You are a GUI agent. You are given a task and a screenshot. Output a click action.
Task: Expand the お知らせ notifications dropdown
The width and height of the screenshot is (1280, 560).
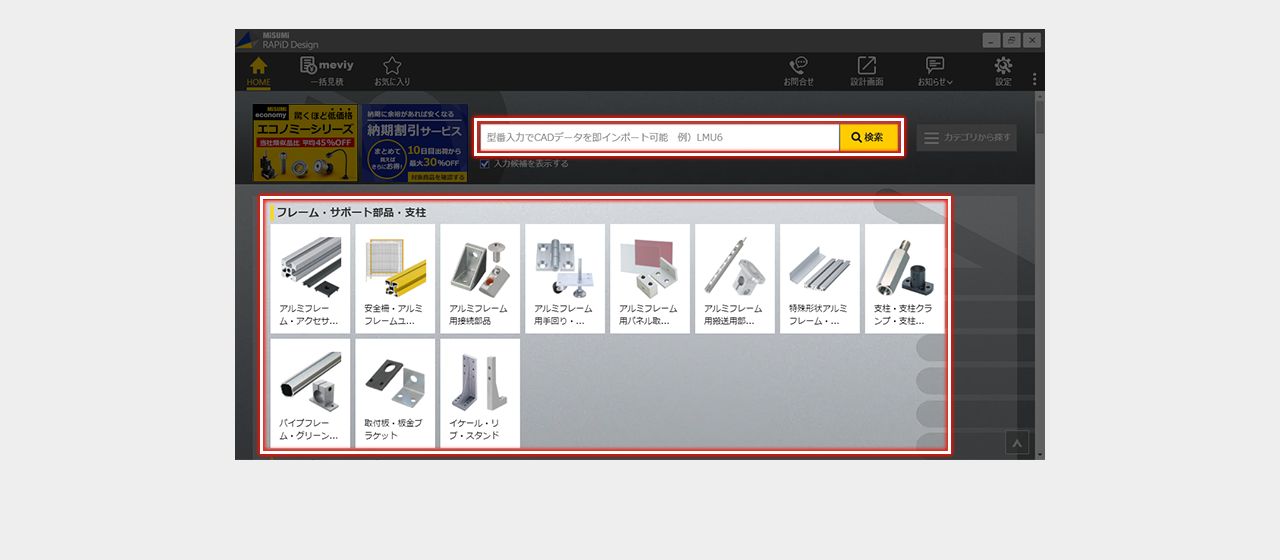pyautogui.click(x=935, y=70)
